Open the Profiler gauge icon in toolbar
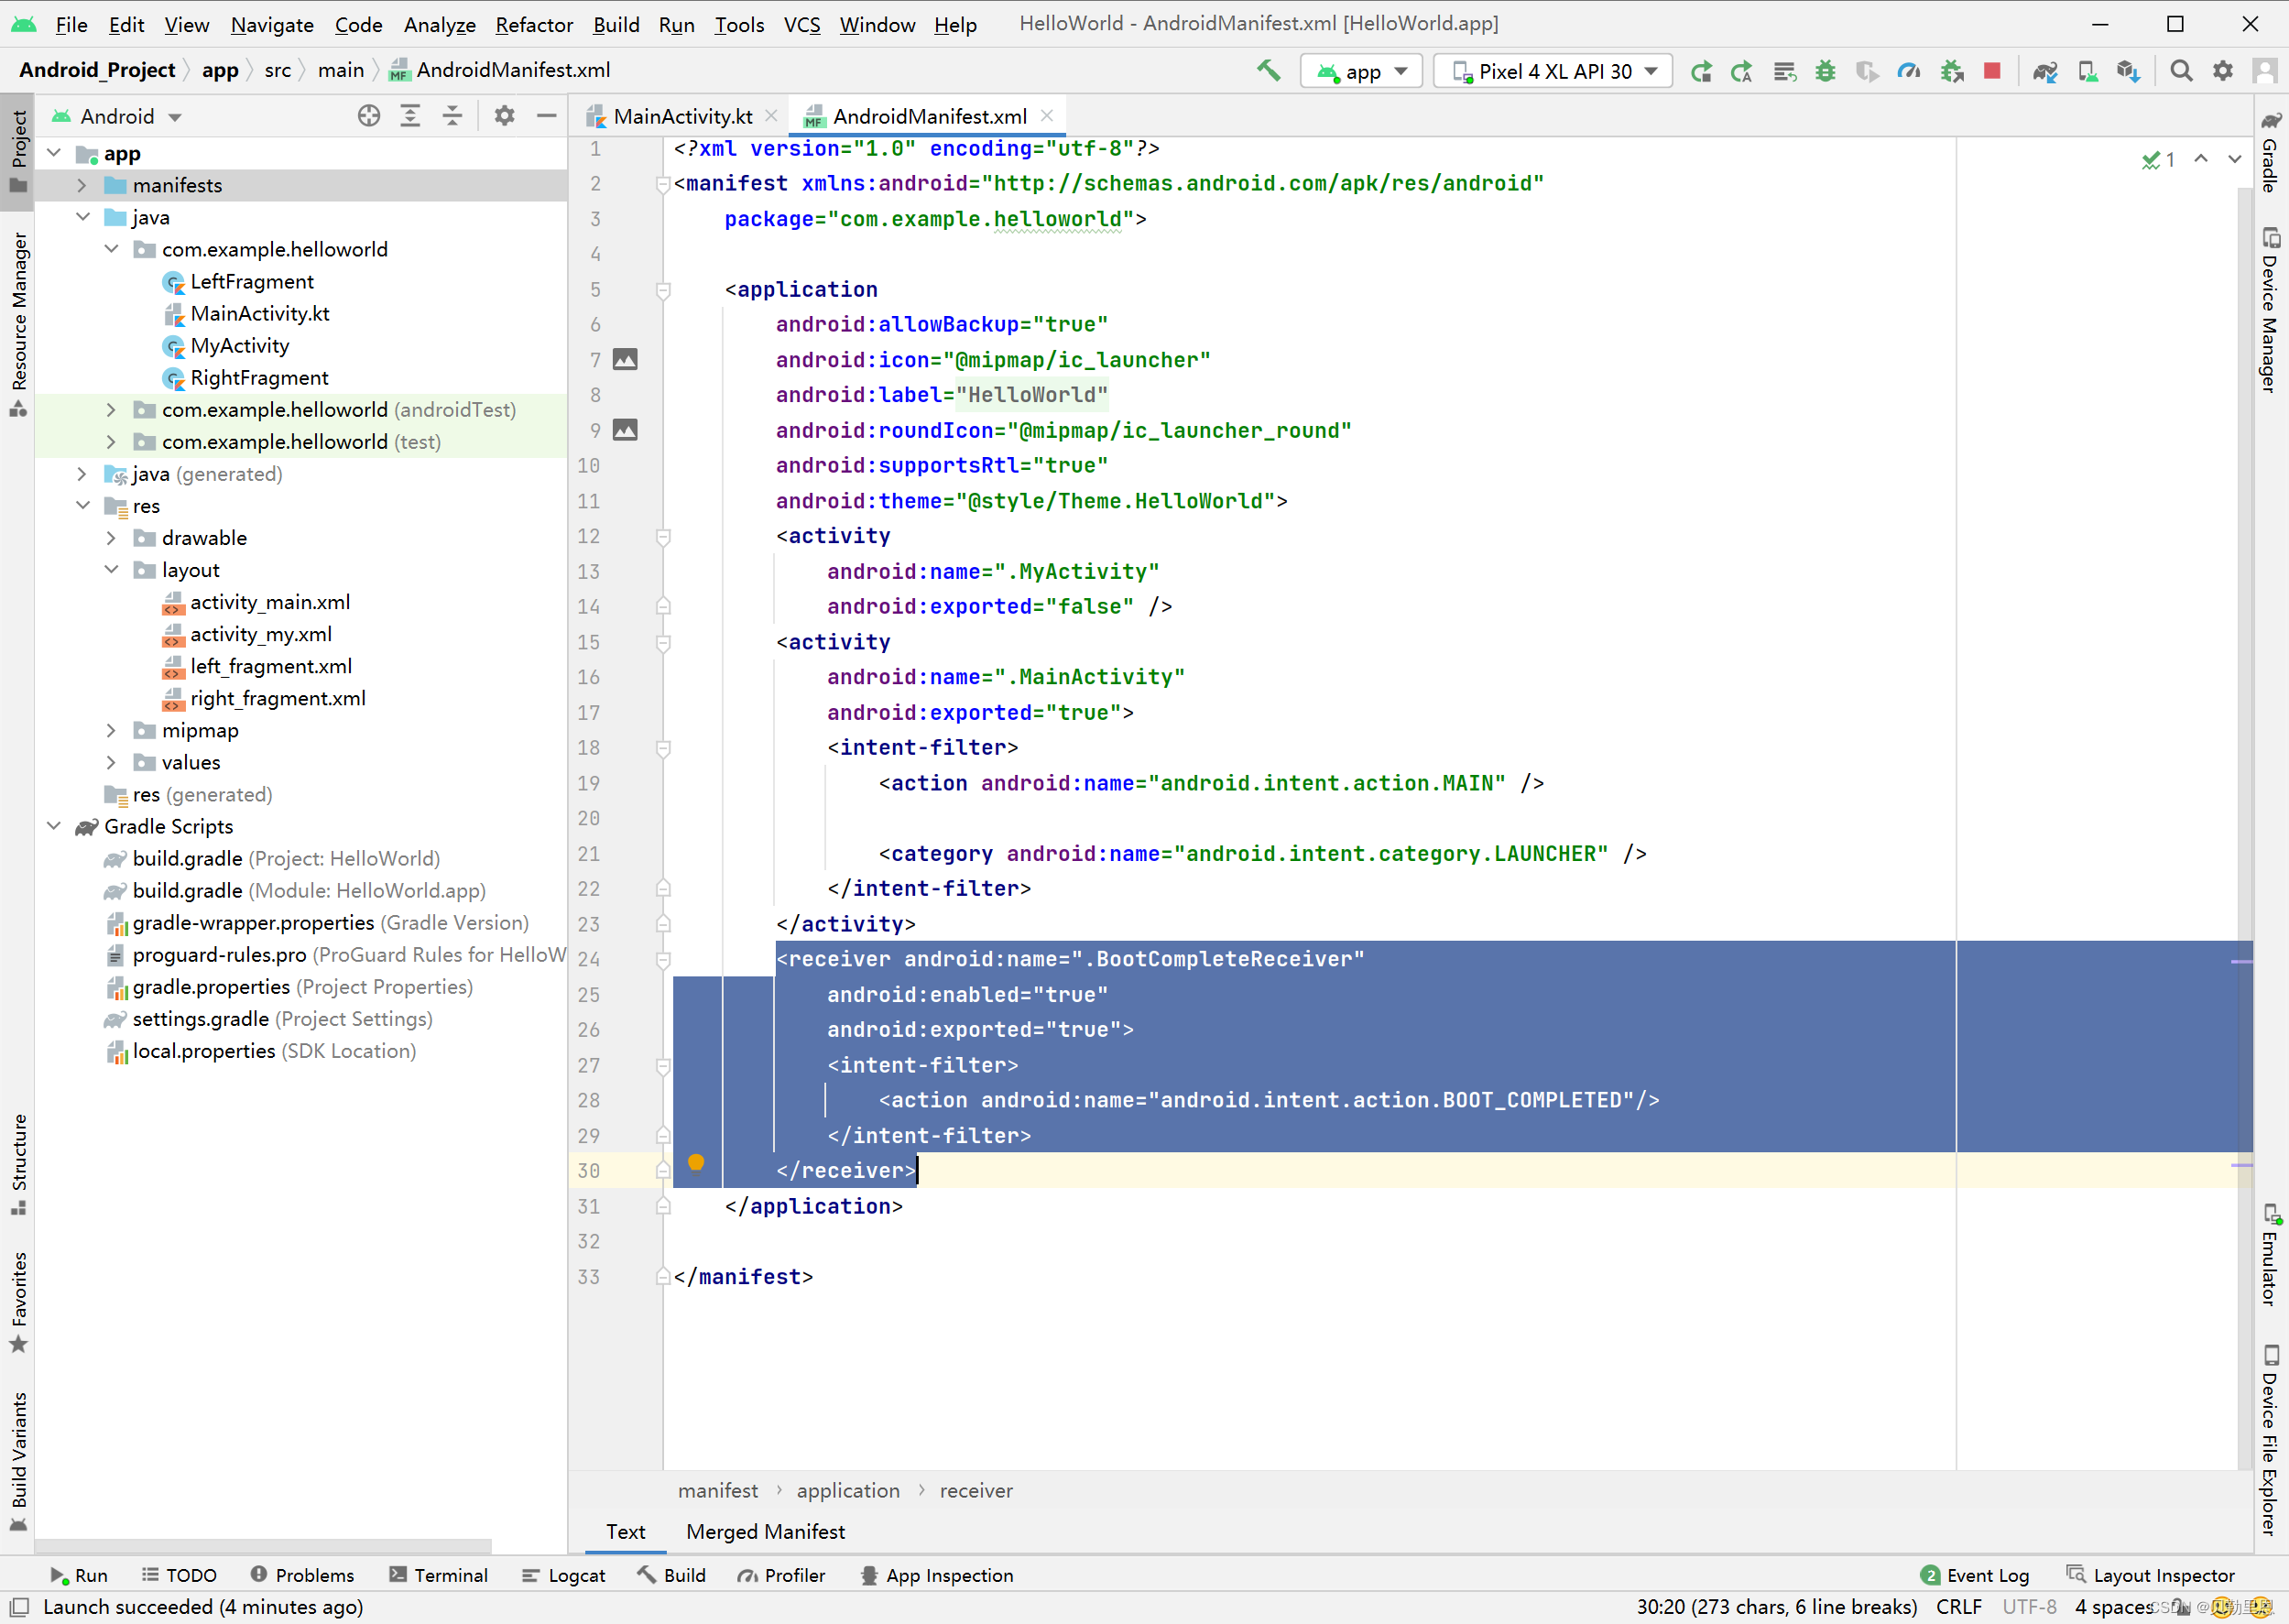Screen dimensions: 2289x1624 [x=1908, y=71]
